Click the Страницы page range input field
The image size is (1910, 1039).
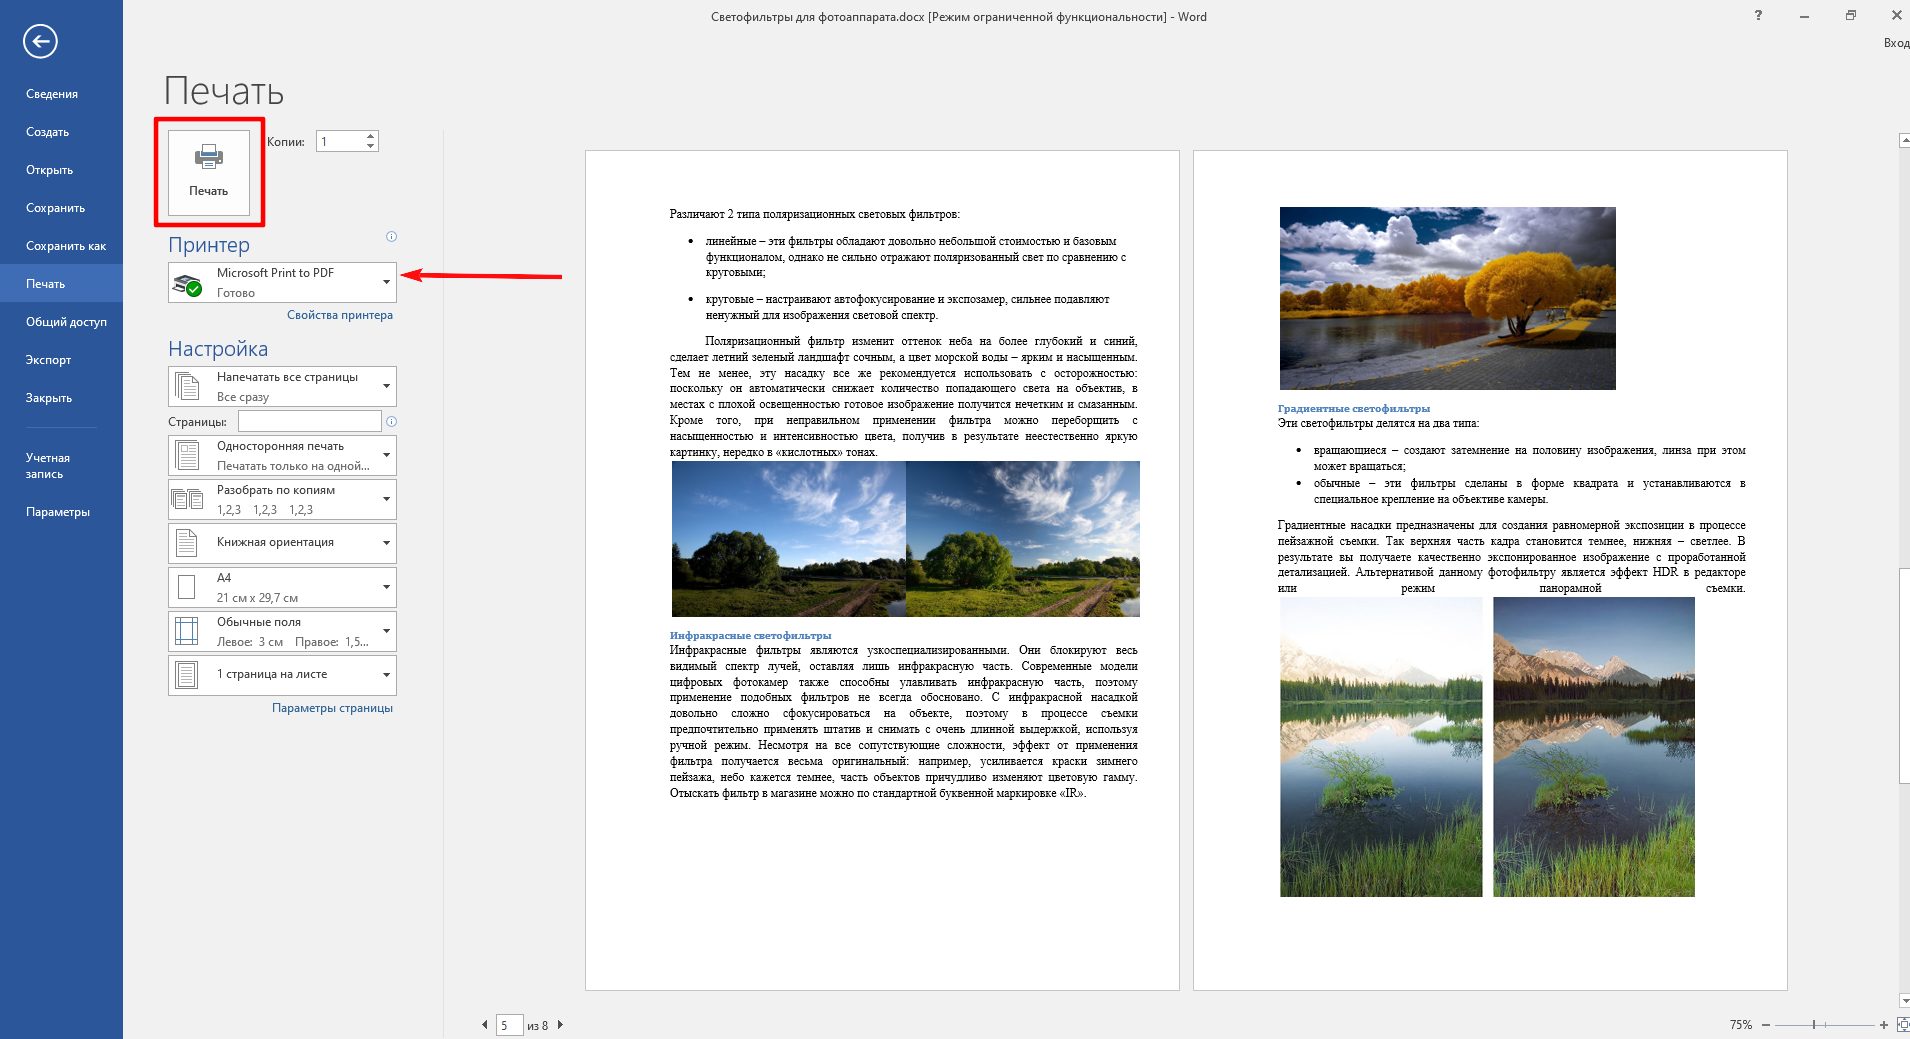coord(309,421)
